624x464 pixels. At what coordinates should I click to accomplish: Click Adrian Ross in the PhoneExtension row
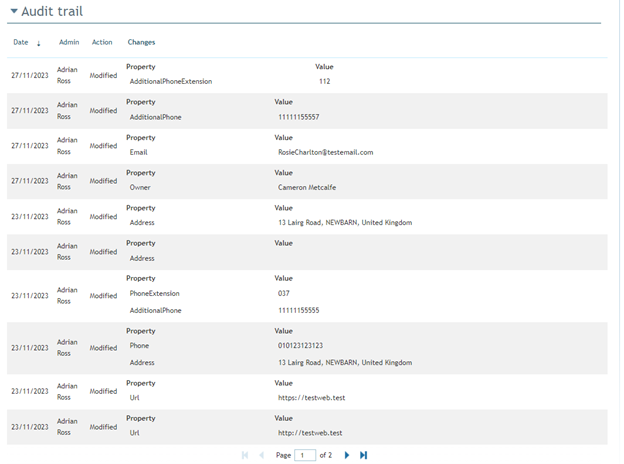[x=67, y=295]
